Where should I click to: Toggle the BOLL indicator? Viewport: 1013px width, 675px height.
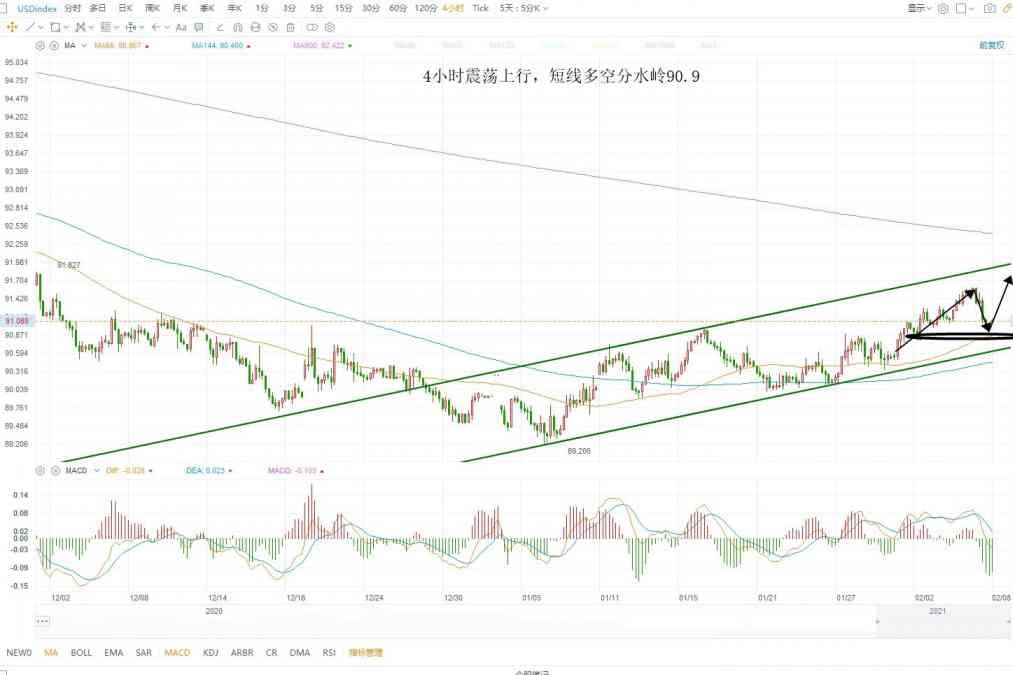pyautogui.click(x=81, y=653)
